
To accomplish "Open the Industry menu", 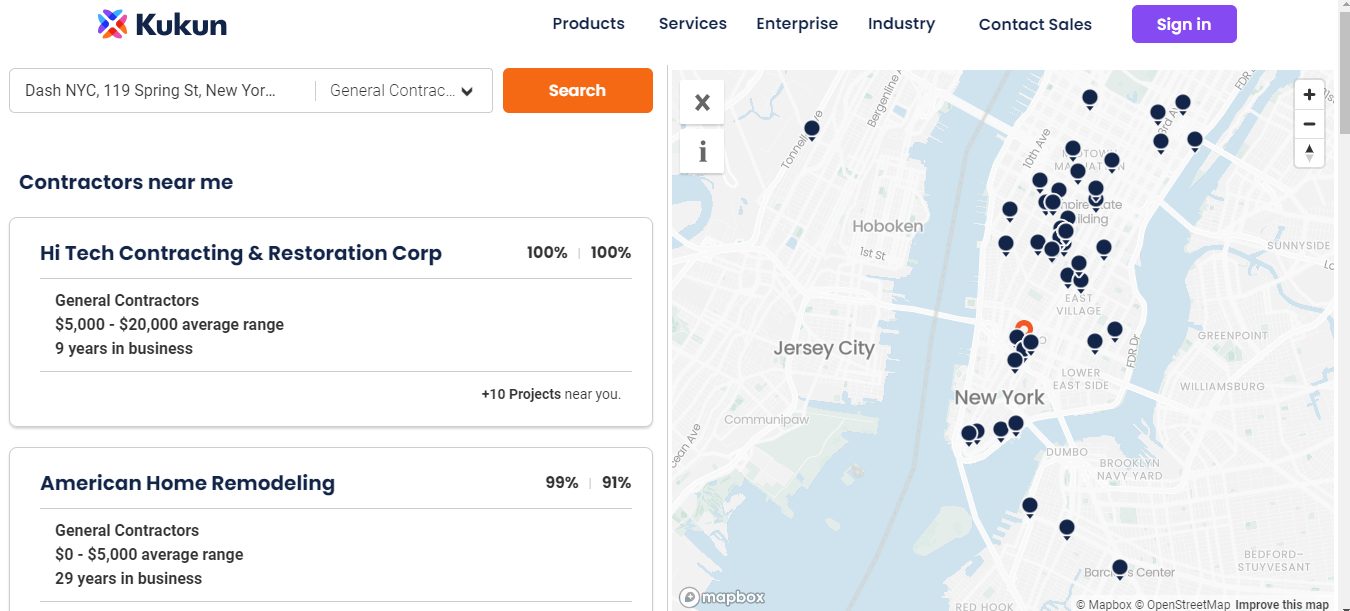I will [x=901, y=24].
